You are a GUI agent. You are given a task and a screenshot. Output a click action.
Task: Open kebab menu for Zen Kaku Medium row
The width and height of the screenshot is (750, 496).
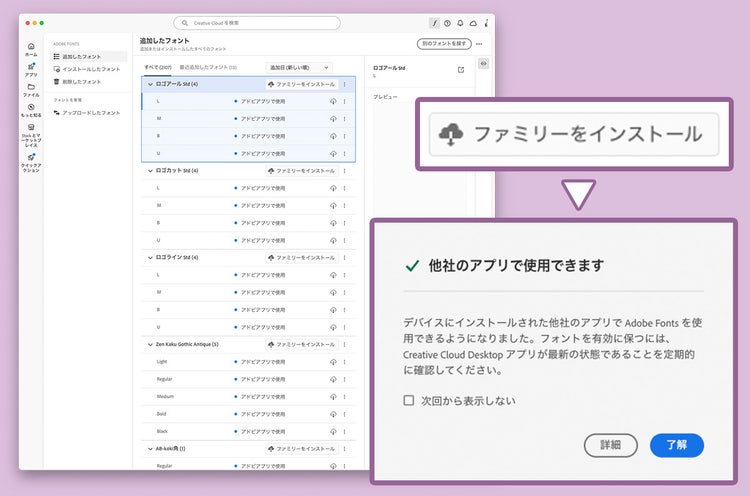click(x=344, y=397)
